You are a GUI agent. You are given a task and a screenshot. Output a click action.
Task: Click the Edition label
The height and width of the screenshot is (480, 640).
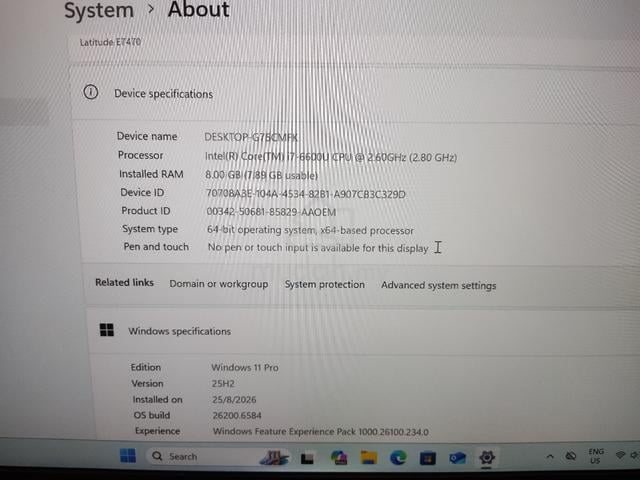(x=146, y=367)
